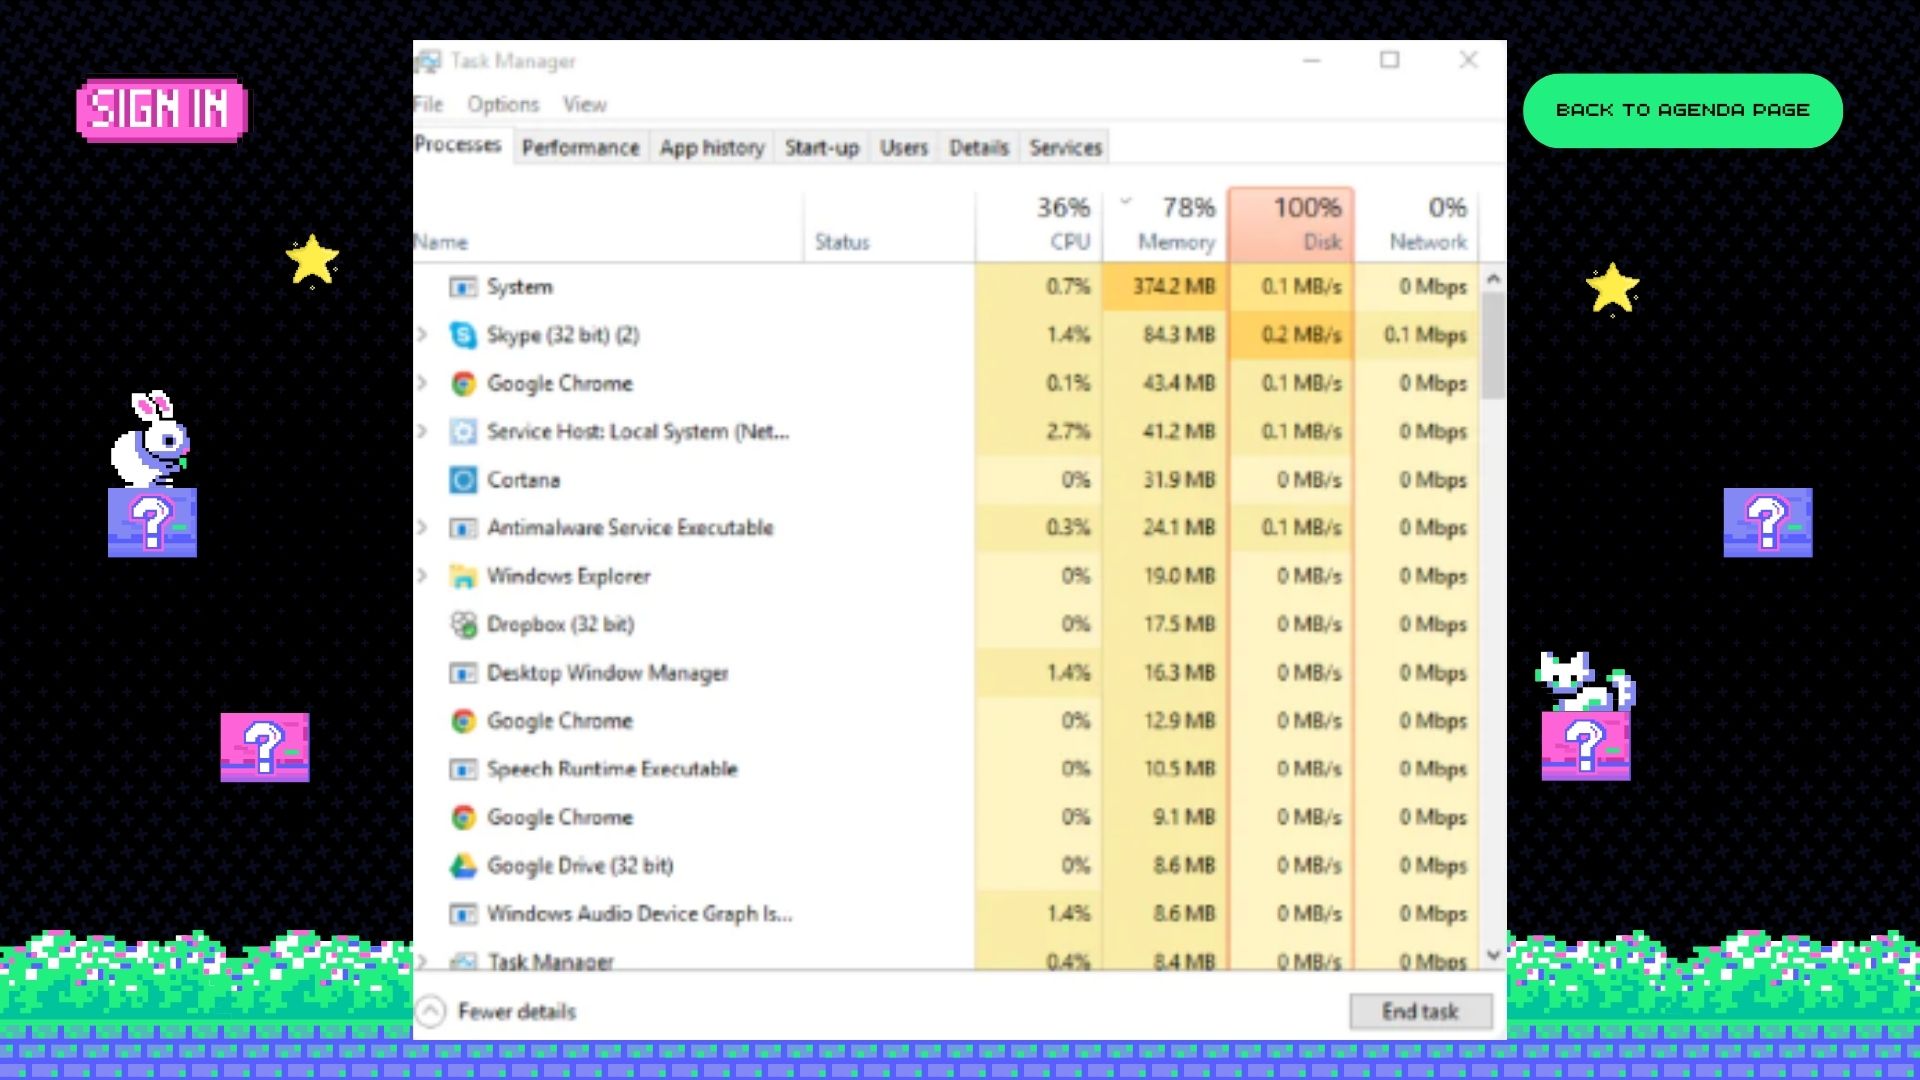Sort processes by Disk column header
Screen dimensions: 1920x1080
(x=1291, y=224)
